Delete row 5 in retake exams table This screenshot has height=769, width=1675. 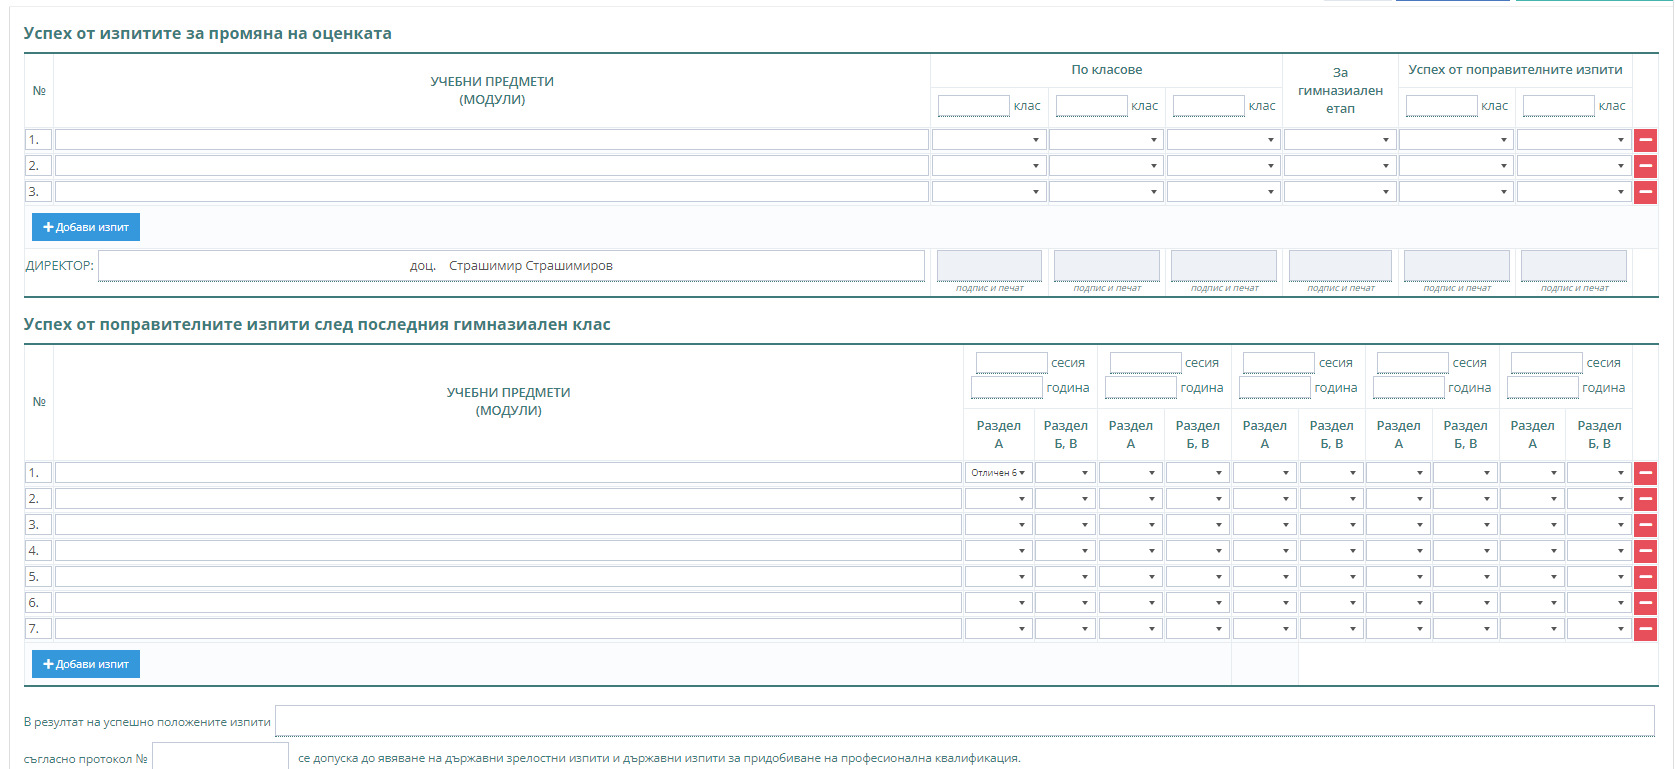tap(1645, 577)
